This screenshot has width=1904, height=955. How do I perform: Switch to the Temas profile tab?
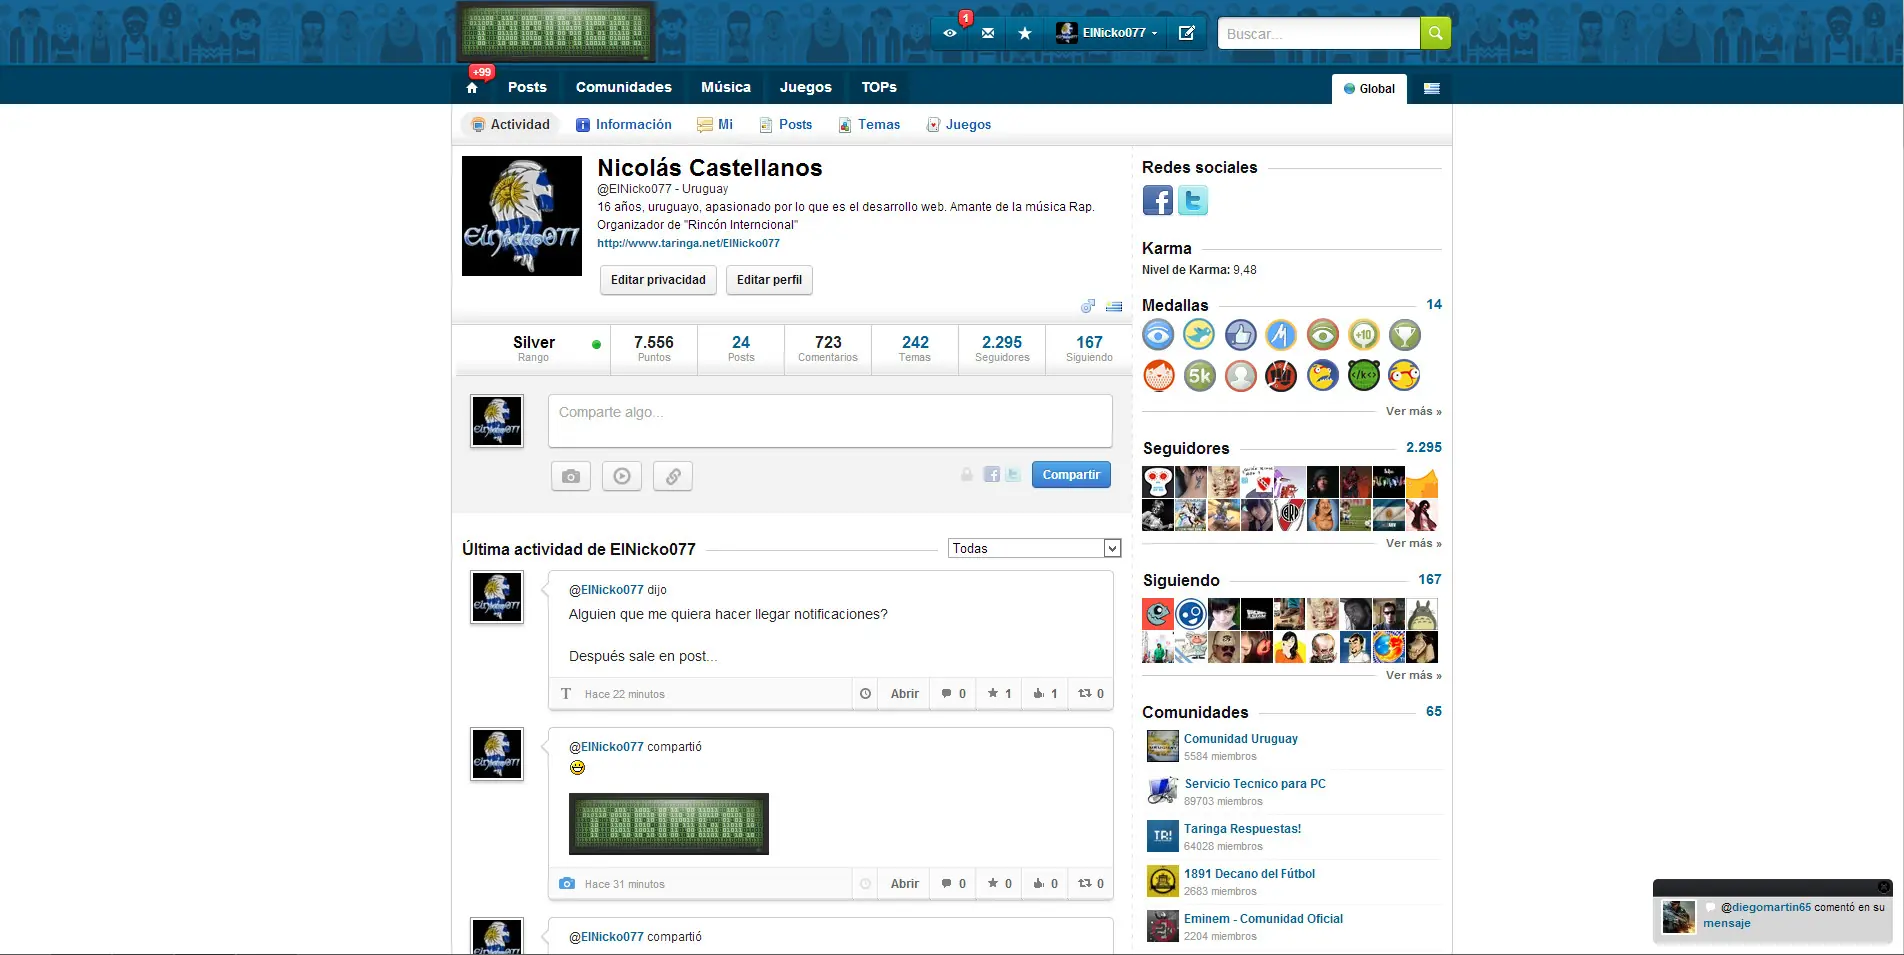869,125
